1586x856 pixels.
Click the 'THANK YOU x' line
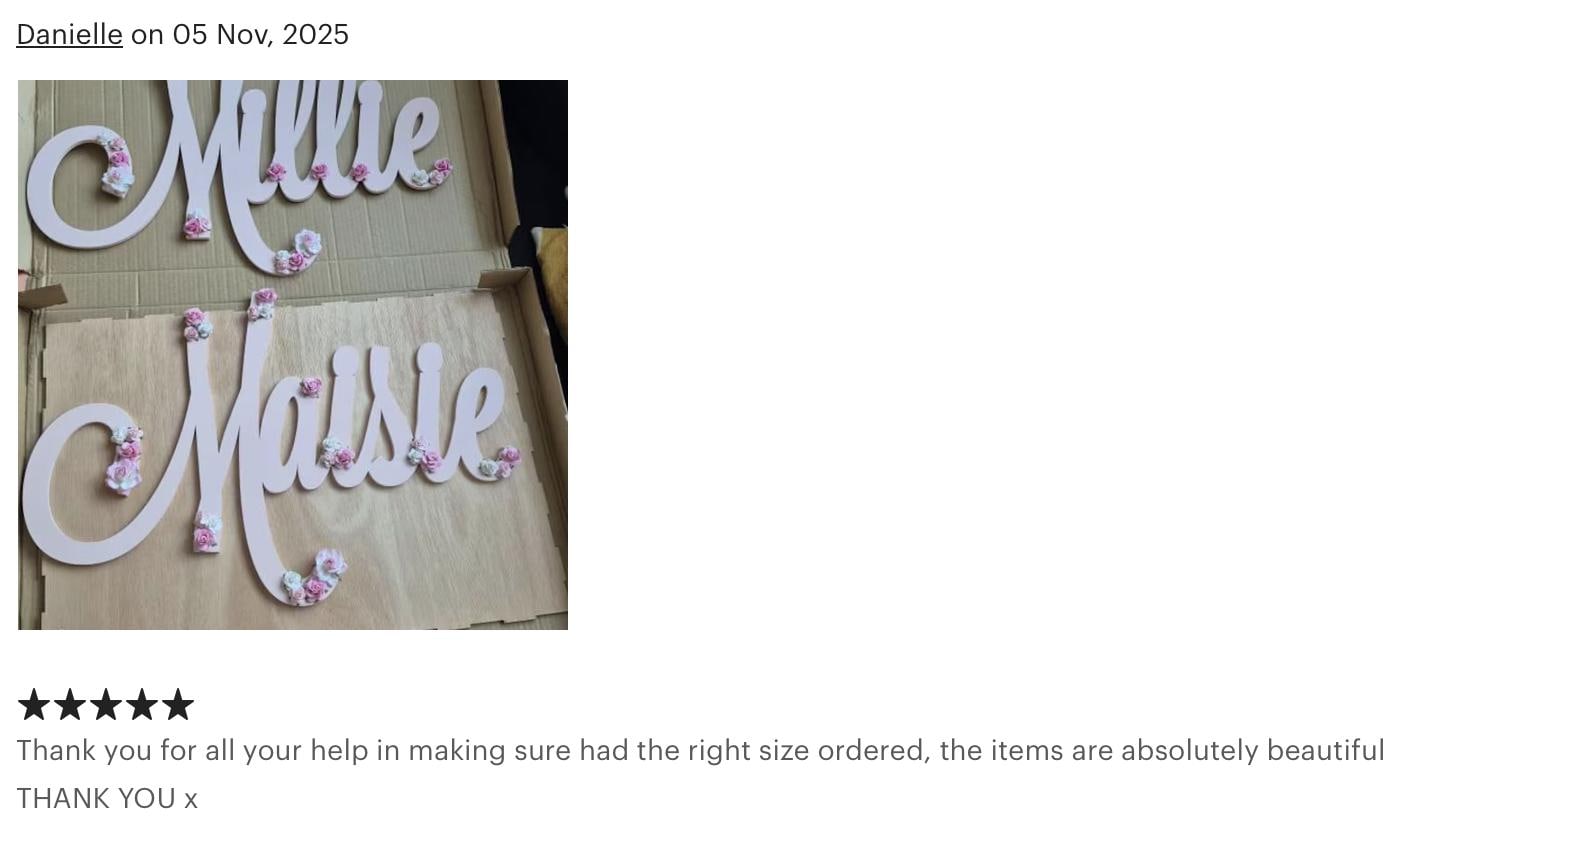click(x=107, y=799)
